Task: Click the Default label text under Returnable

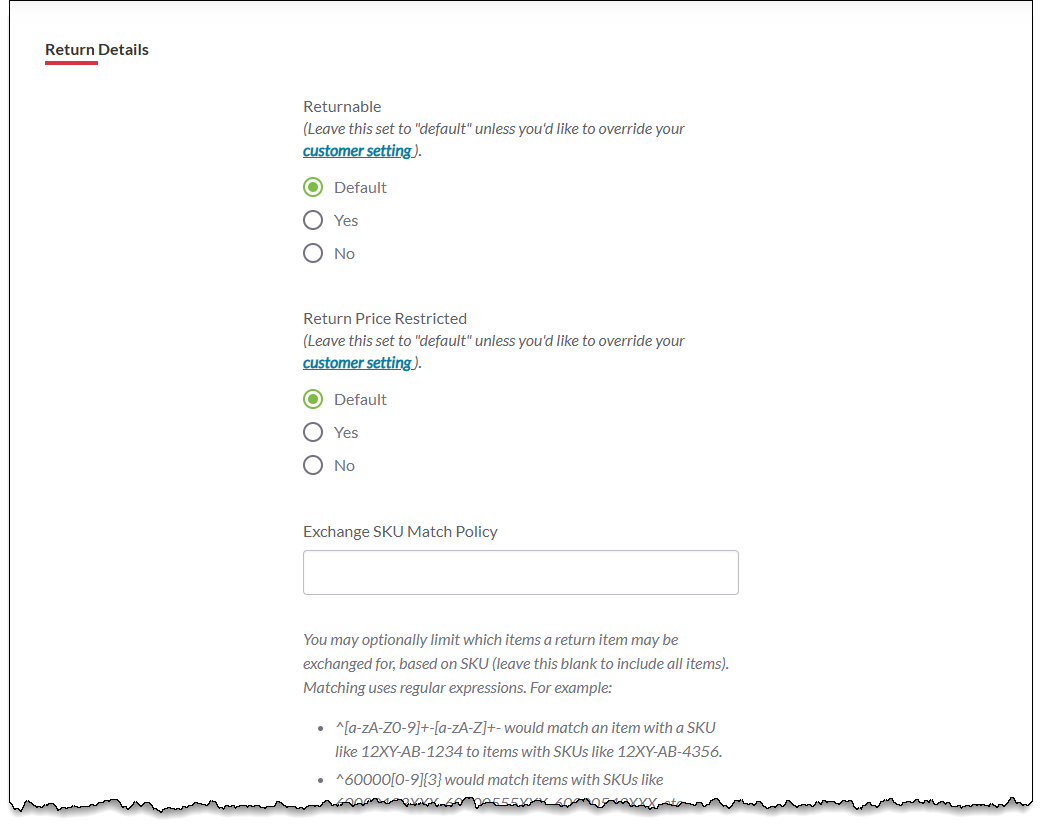Action: pos(360,187)
